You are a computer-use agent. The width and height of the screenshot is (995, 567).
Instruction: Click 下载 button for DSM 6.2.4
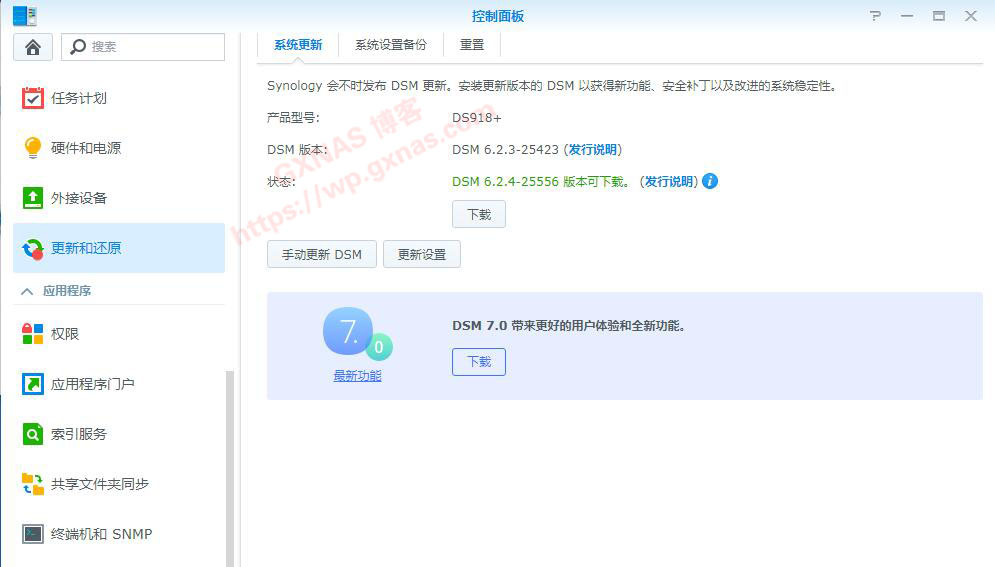coord(479,214)
